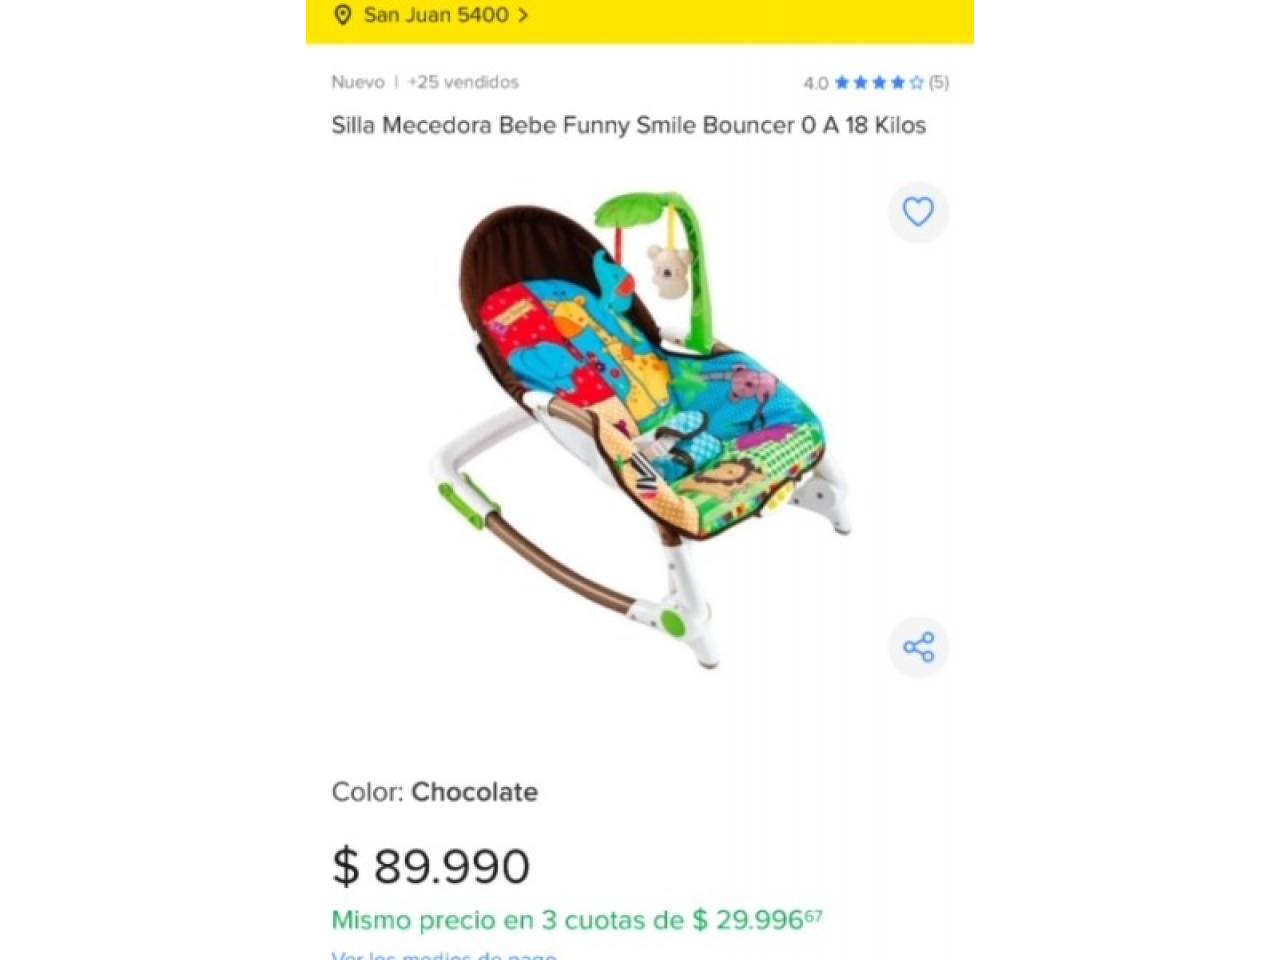1280x960 pixels.
Task: Click the first filled rating star
Action: click(842, 82)
